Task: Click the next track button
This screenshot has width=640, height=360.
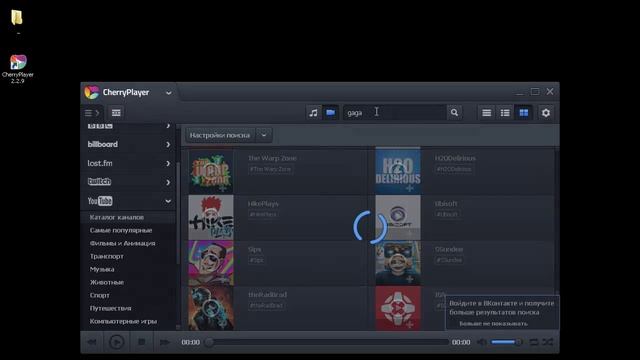Action: pos(164,342)
